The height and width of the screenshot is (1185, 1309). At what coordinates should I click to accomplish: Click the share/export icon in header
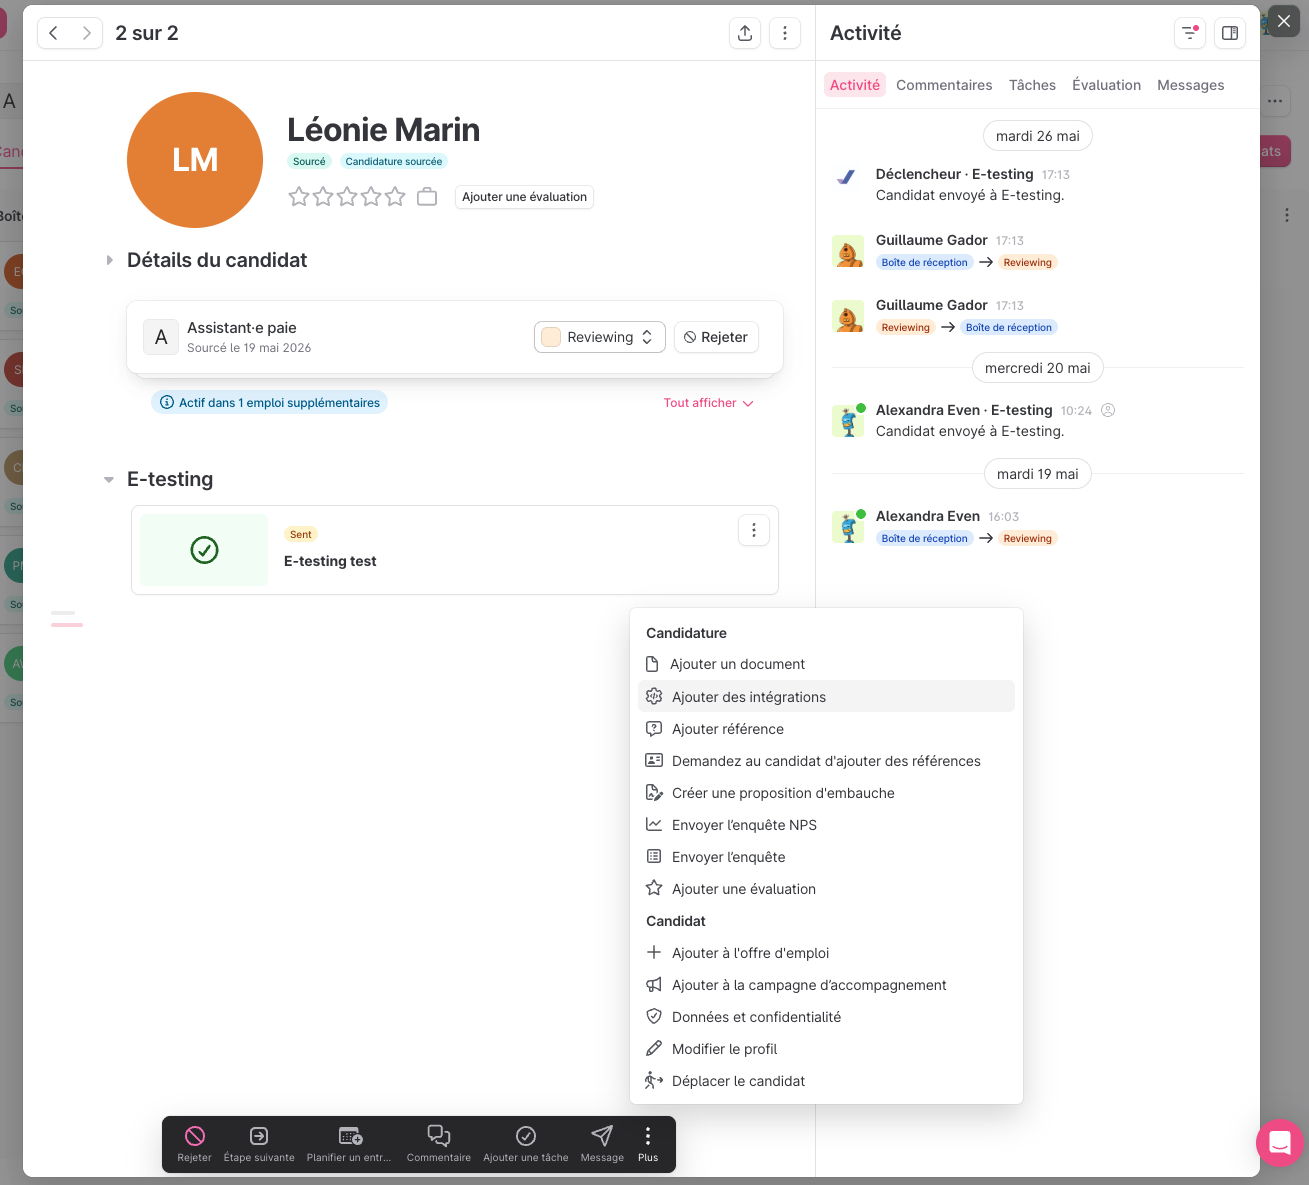745,33
